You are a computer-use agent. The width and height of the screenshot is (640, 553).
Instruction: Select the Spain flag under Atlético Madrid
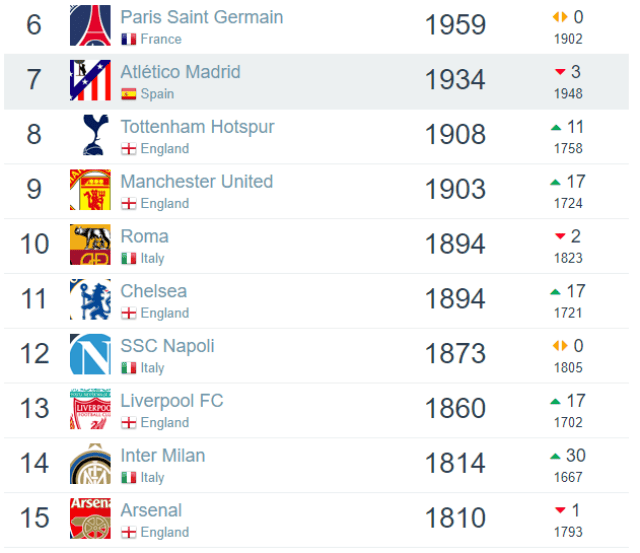coord(129,94)
